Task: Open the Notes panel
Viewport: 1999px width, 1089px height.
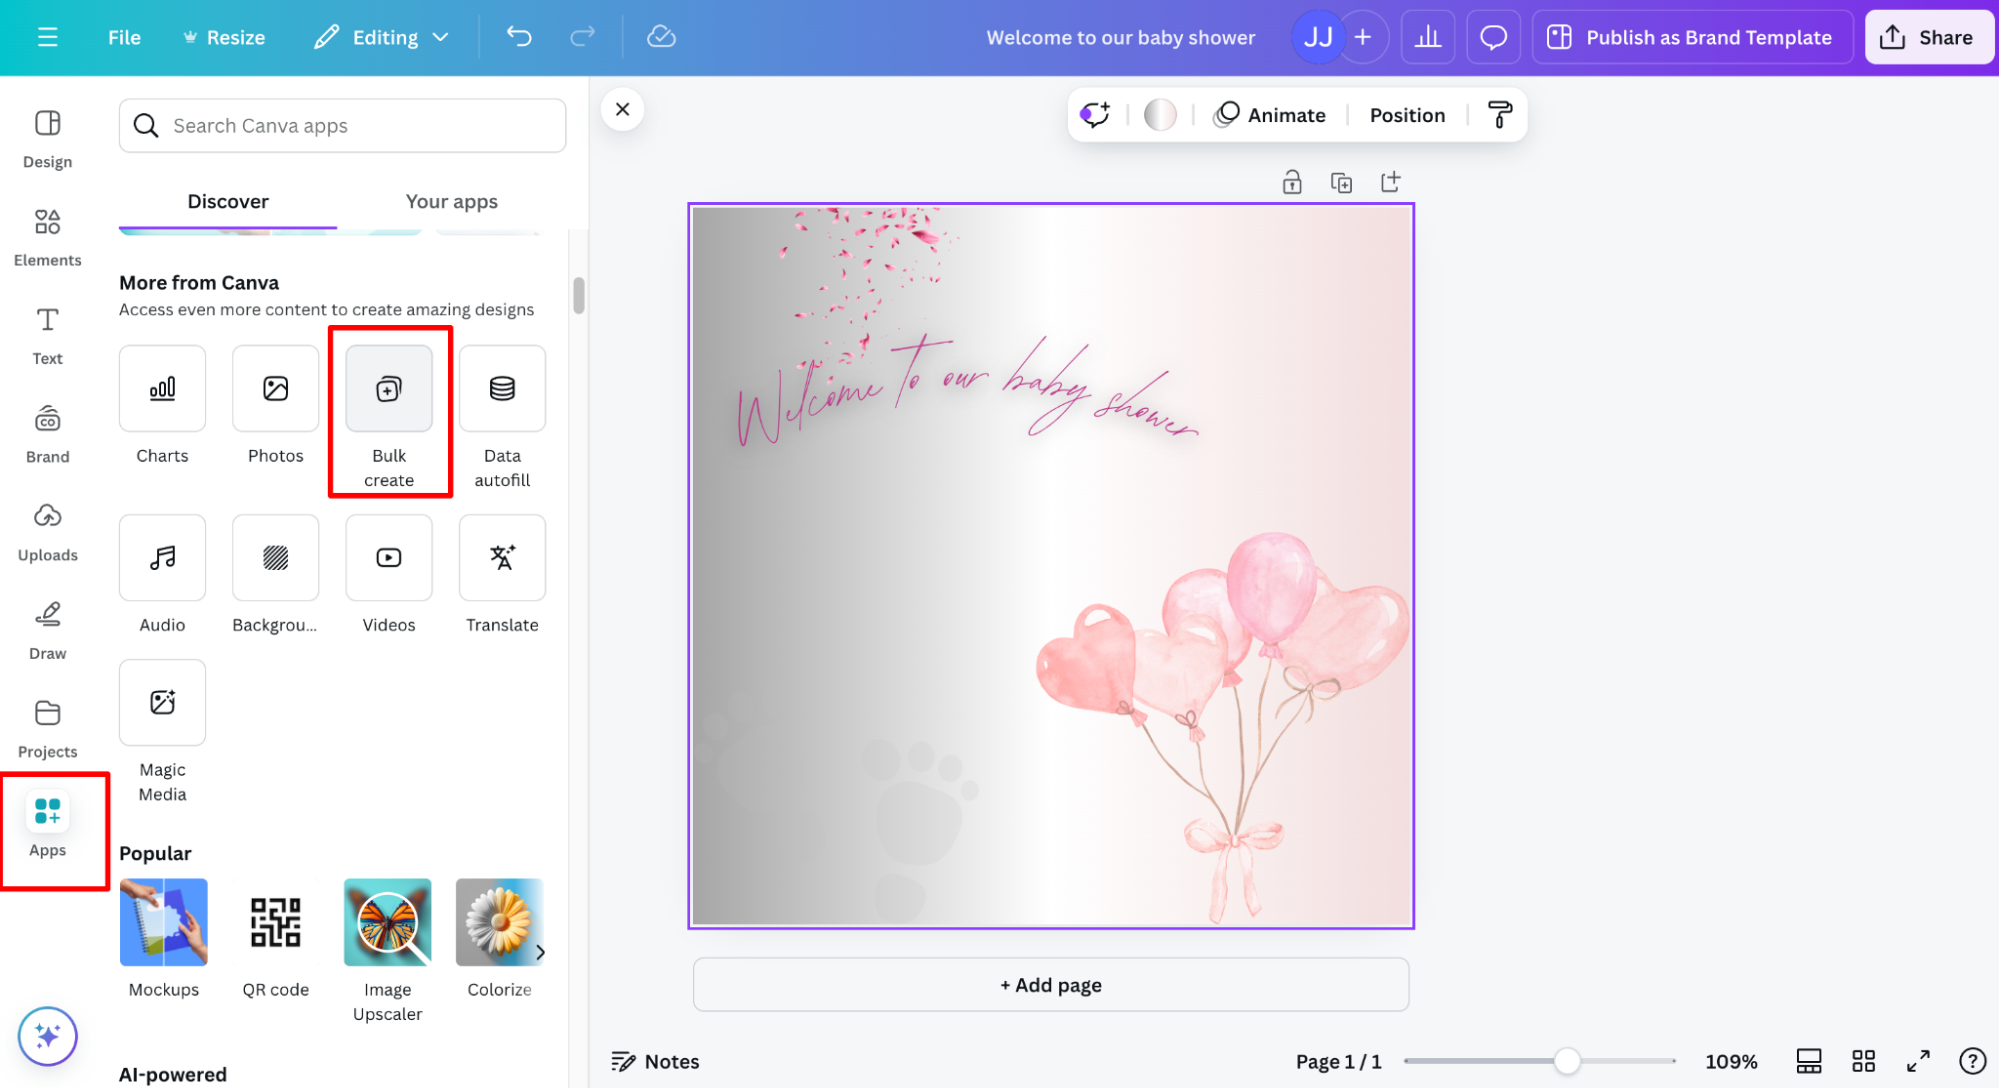Action: (x=655, y=1061)
